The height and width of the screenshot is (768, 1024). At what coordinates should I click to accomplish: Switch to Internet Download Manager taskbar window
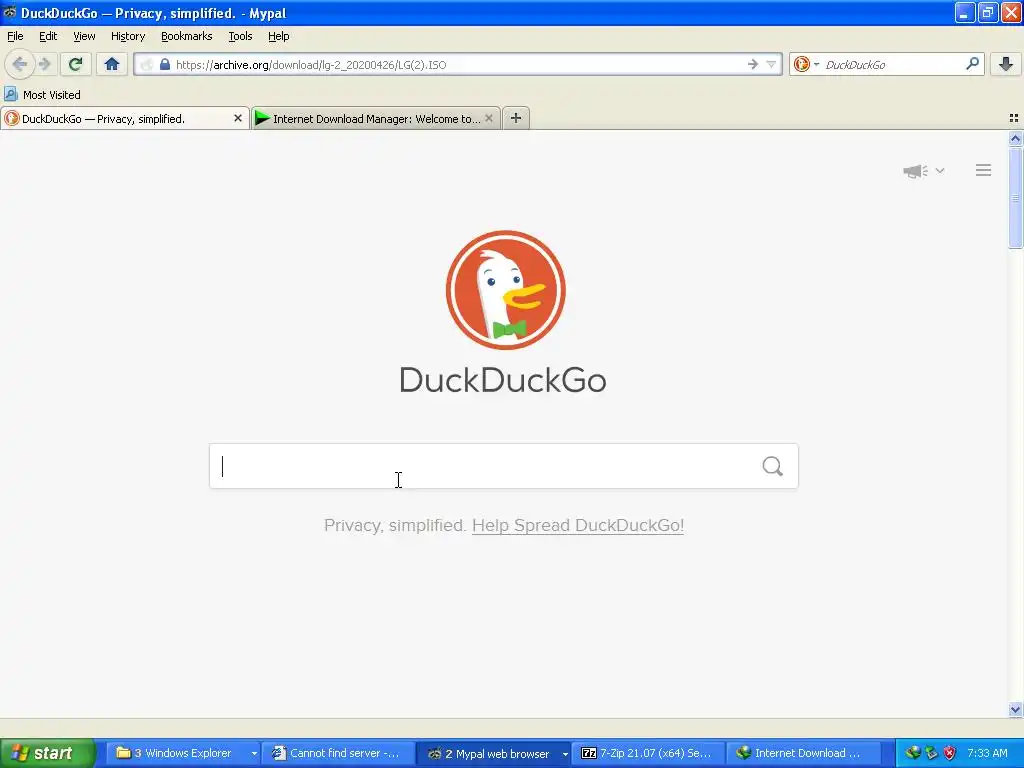(802, 753)
